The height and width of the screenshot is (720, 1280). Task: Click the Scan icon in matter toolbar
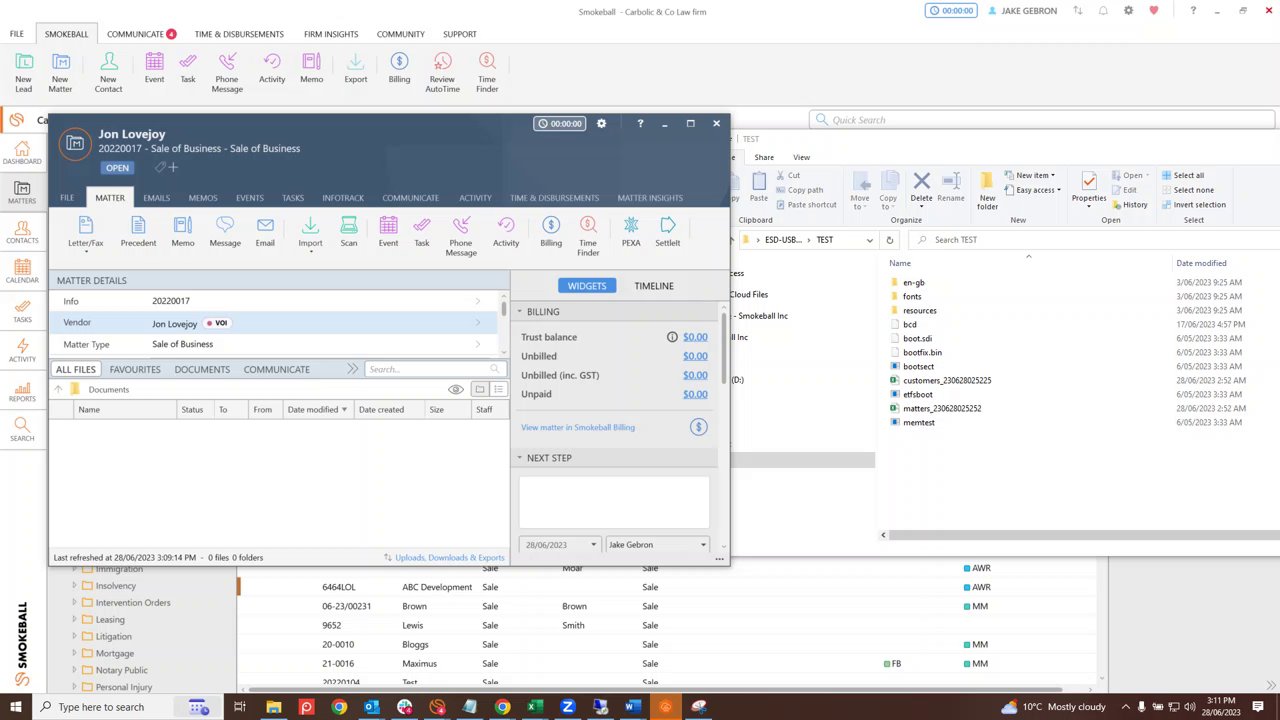(349, 231)
